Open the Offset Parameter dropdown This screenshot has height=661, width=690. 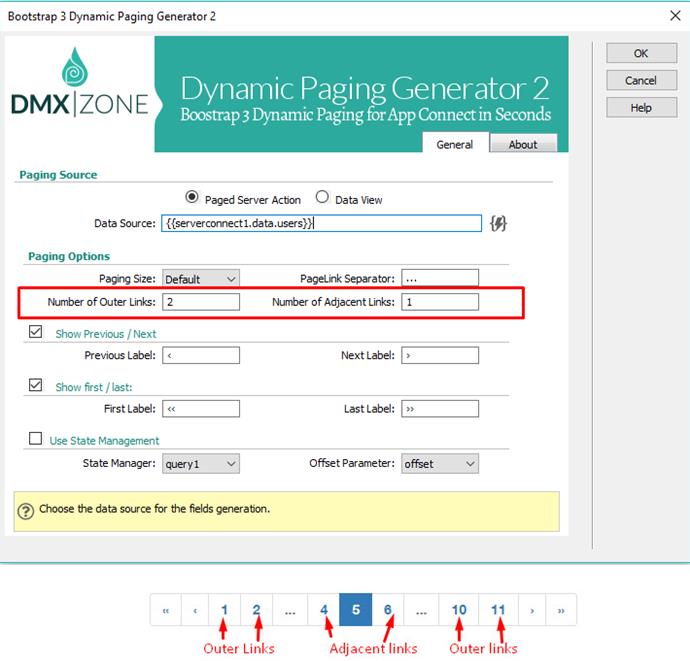click(440, 464)
